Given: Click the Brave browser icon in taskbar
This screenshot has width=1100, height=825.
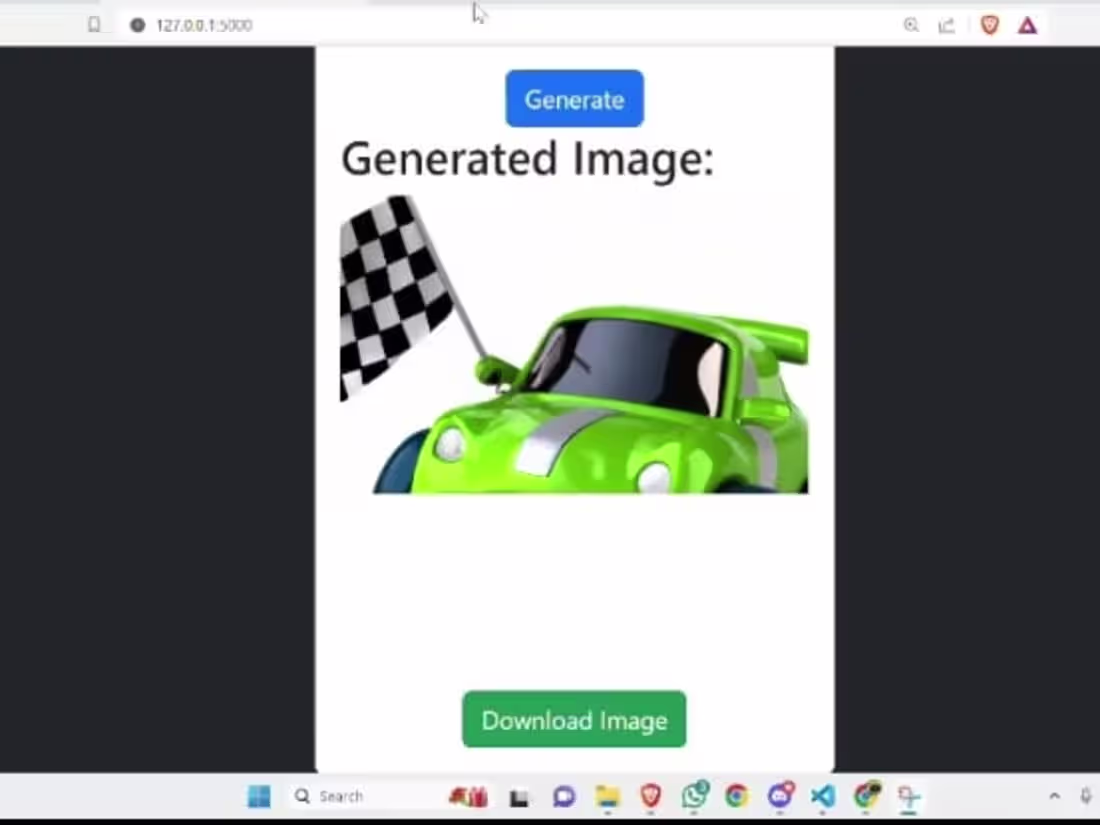Looking at the screenshot, I should click(x=651, y=797).
